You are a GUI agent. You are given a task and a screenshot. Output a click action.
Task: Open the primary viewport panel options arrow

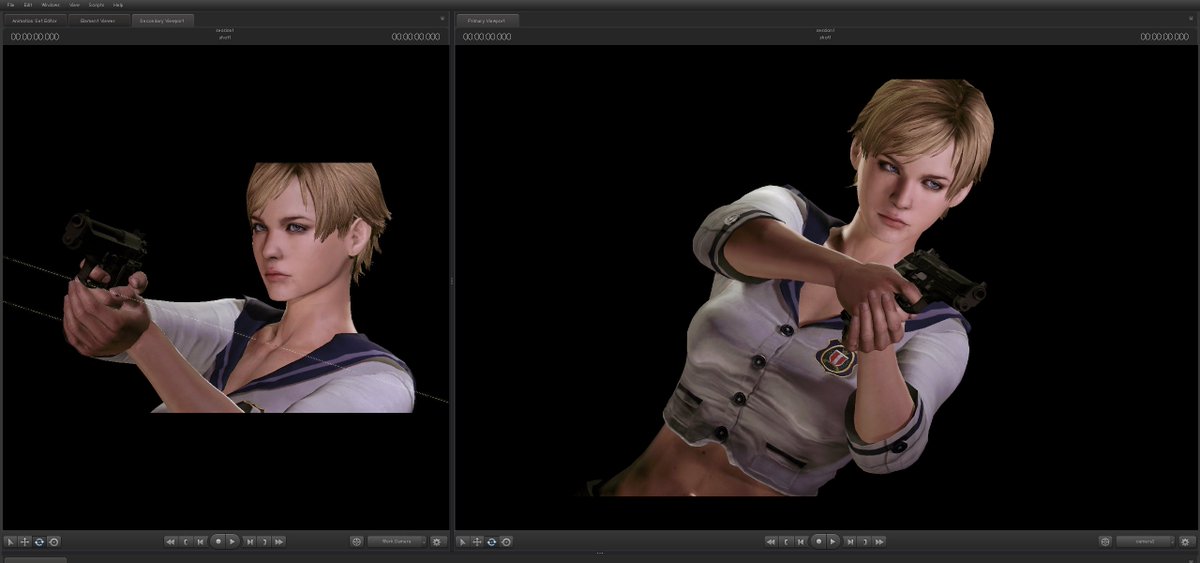coord(1192,19)
